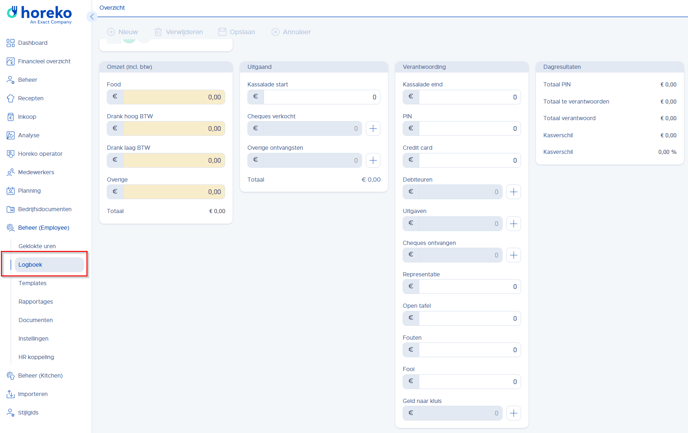Click the Food amount input field

tap(173, 97)
